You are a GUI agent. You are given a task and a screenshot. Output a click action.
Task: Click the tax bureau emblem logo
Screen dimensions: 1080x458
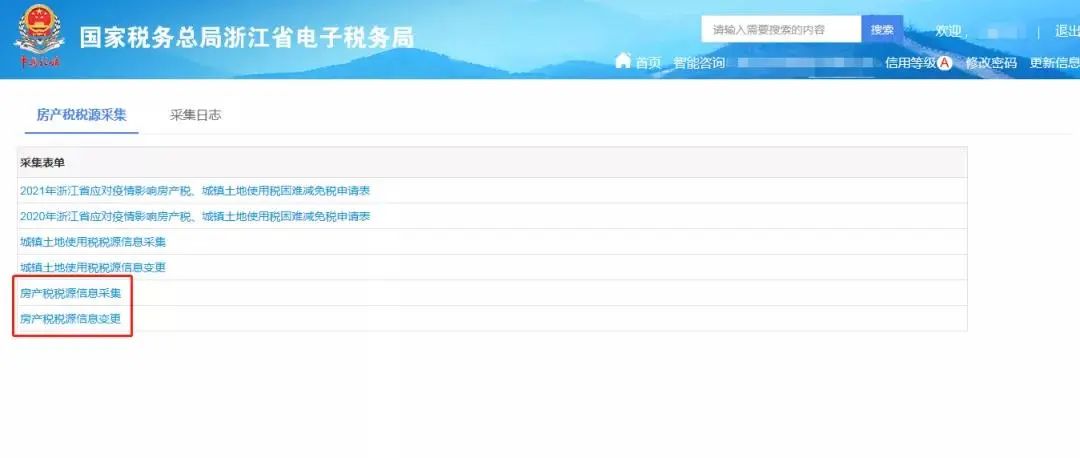click(x=38, y=37)
